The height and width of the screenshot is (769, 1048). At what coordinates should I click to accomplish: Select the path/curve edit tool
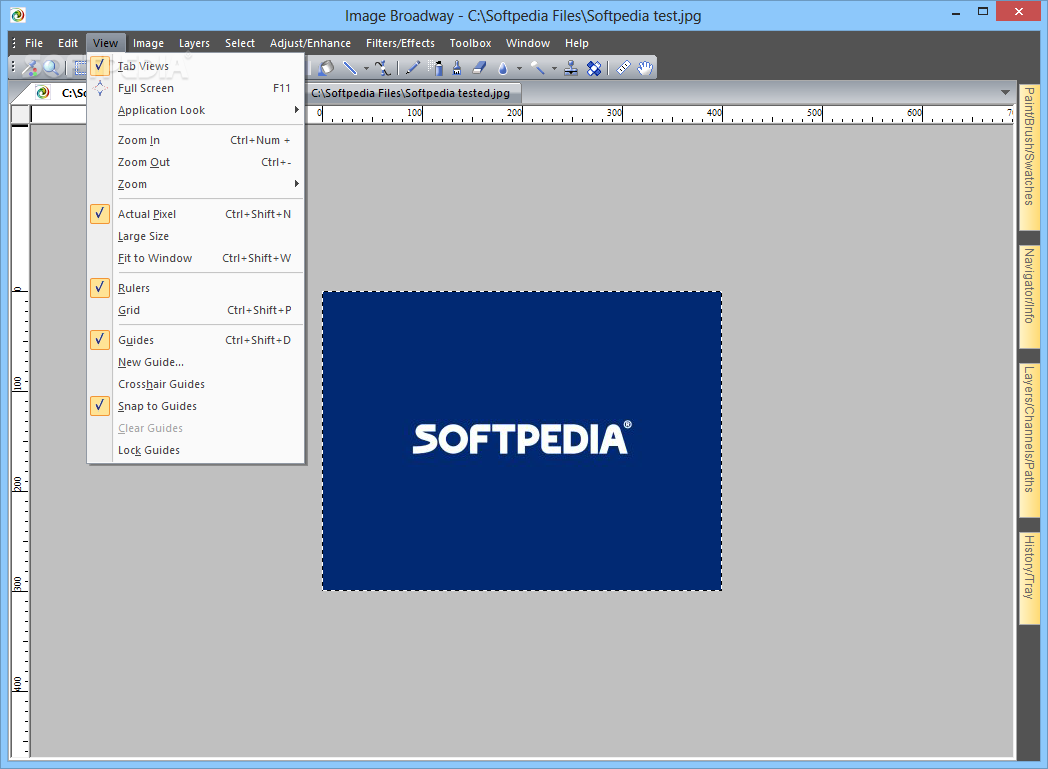(x=382, y=67)
